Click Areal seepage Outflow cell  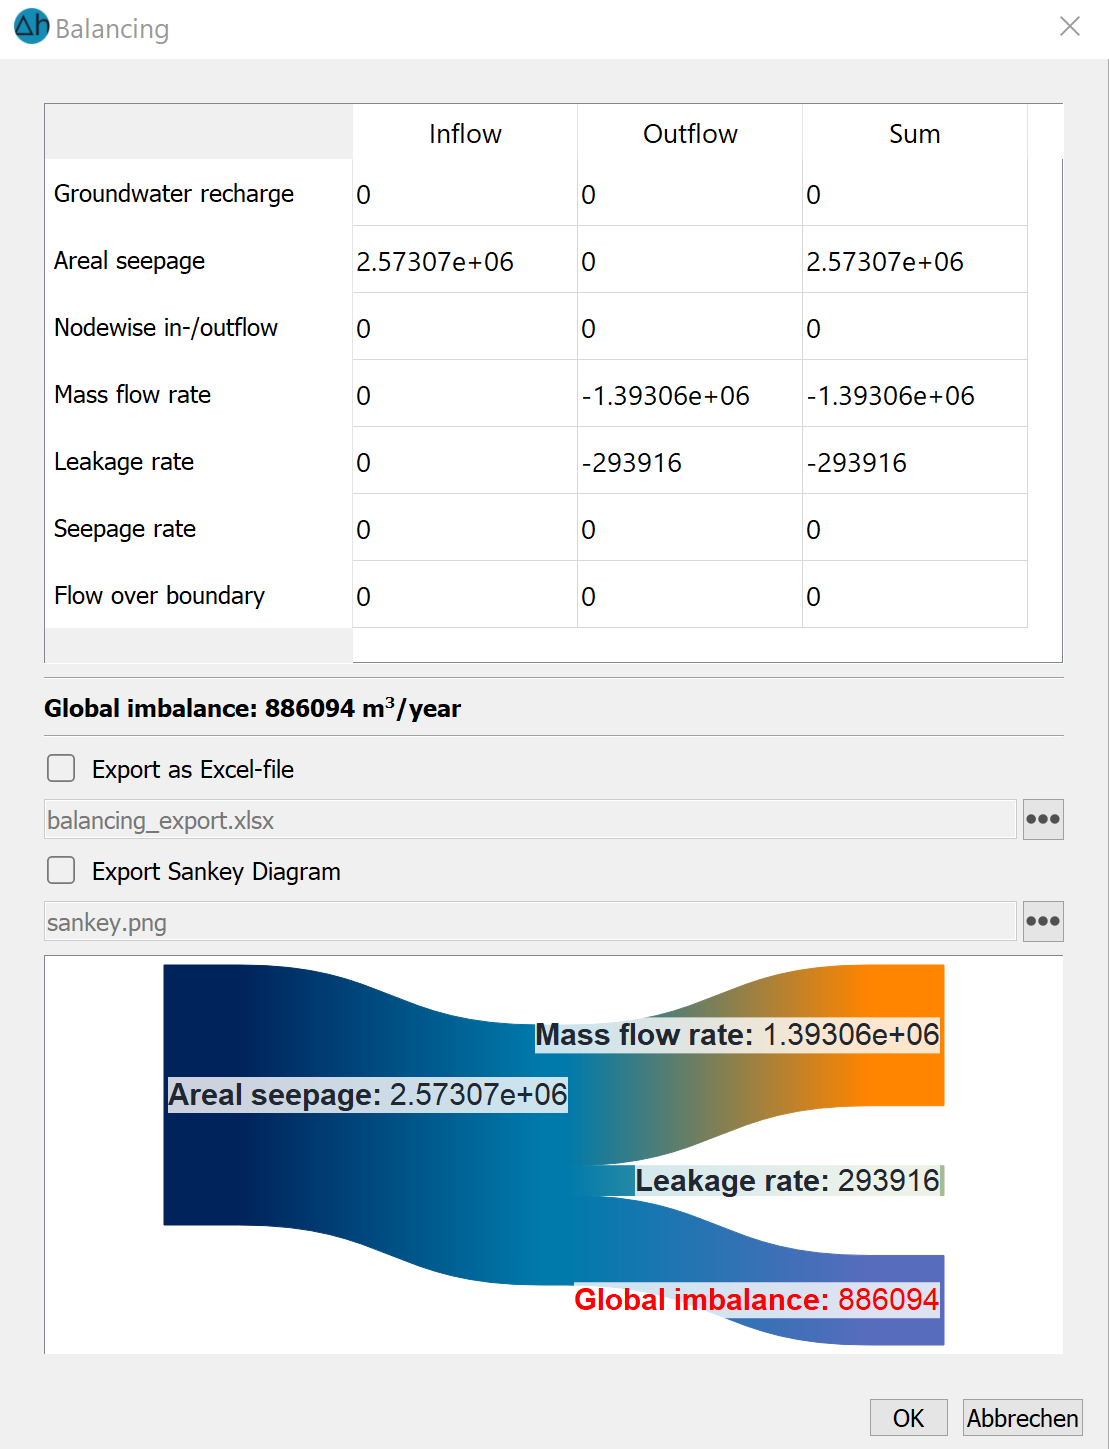pyautogui.click(x=690, y=260)
